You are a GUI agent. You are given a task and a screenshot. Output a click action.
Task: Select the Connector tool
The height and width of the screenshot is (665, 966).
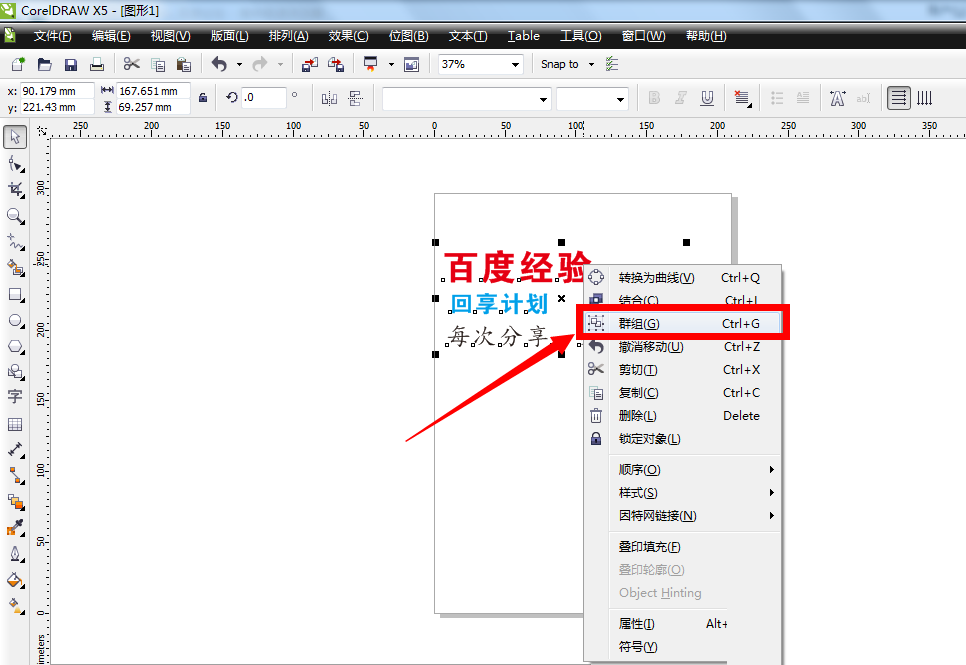(15, 476)
